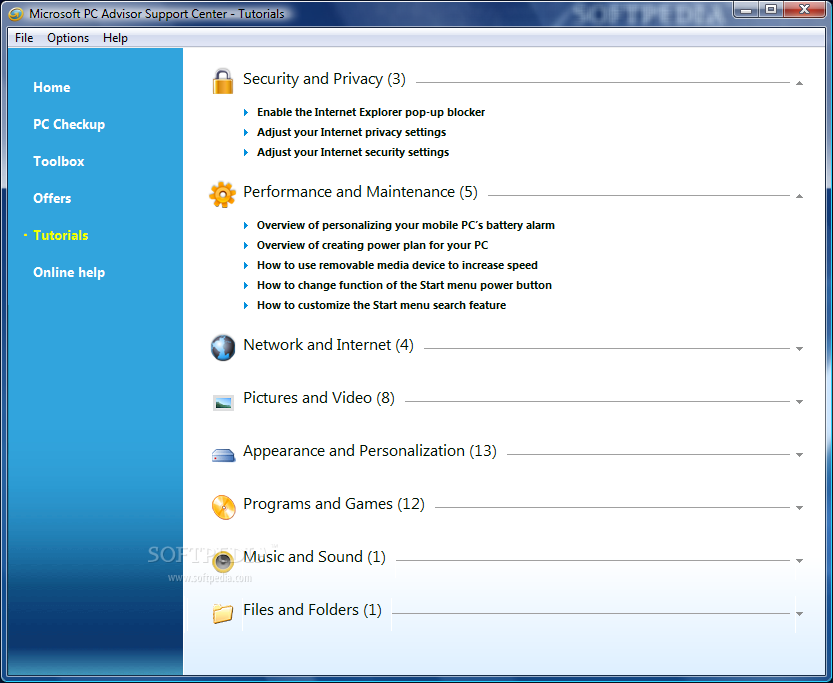The width and height of the screenshot is (833, 683).
Task: Open Enable the Internet Explorer pop-up blocker
Action: (x=371, y=112)
